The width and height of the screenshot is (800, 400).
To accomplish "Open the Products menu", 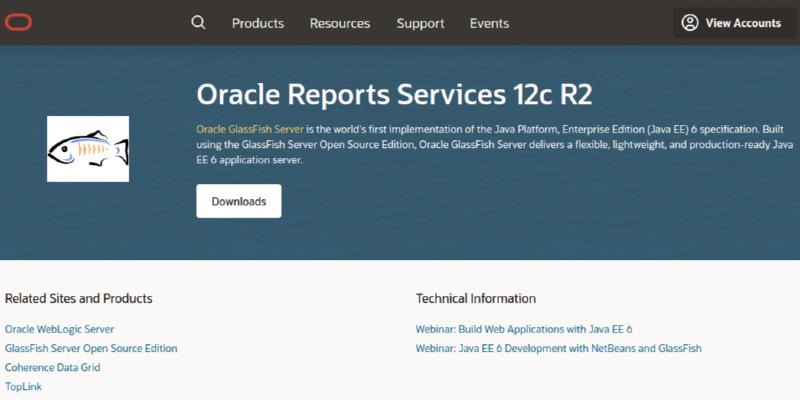I will pyautogui.click(x=258, y=23).
